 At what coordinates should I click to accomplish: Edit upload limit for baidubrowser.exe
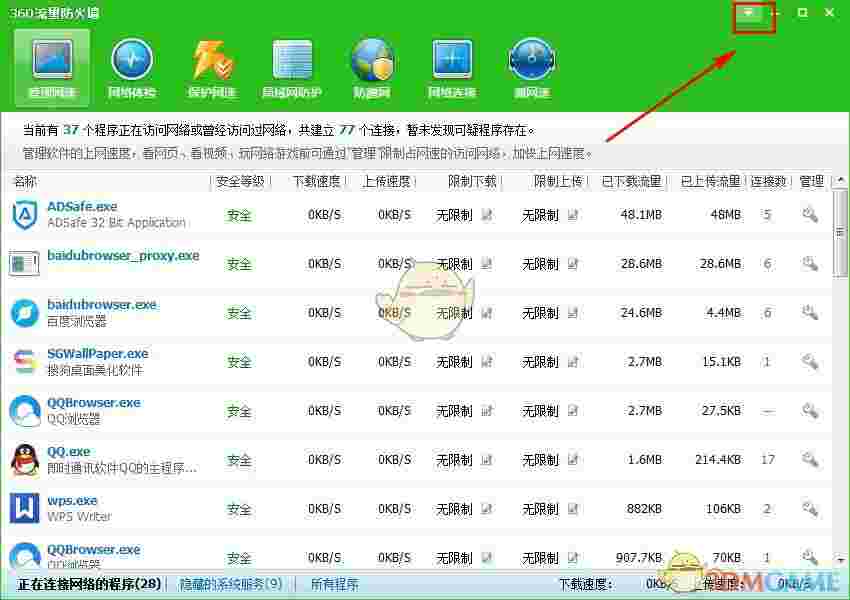point(572,313)
